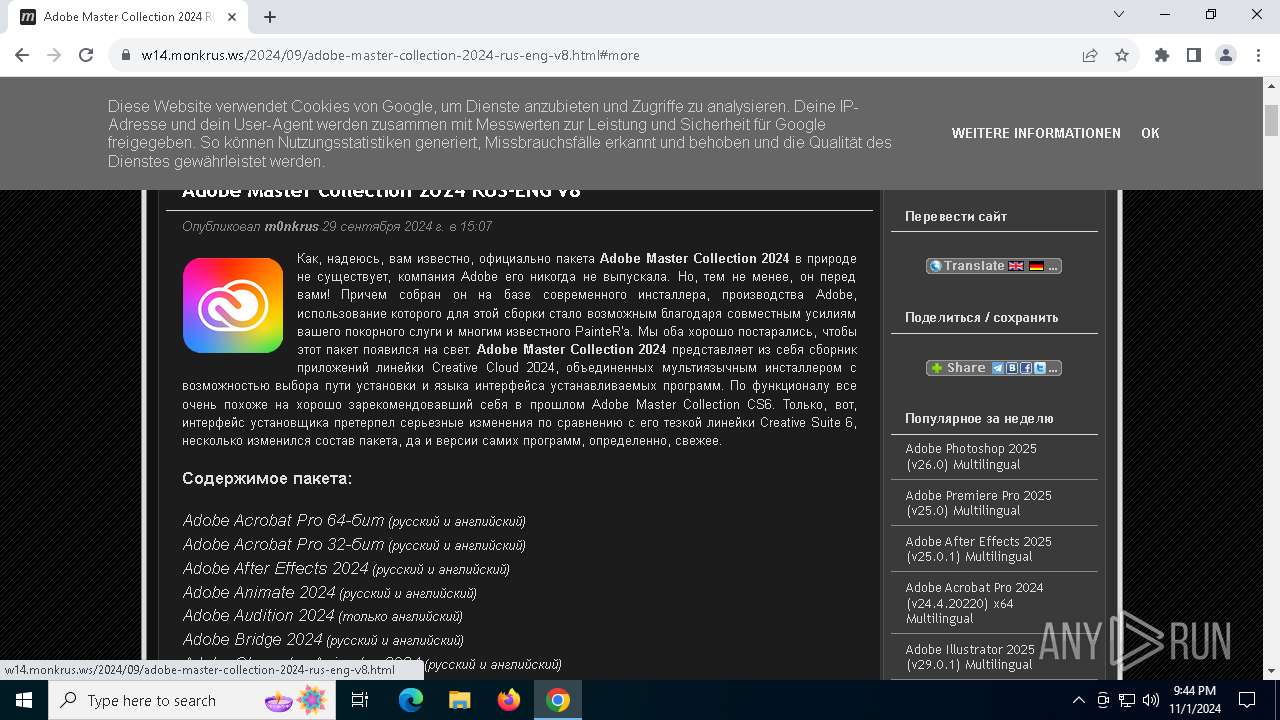1280x720 pixels.
Task: Click the Translate button widget
Action: tap(994, 266)
